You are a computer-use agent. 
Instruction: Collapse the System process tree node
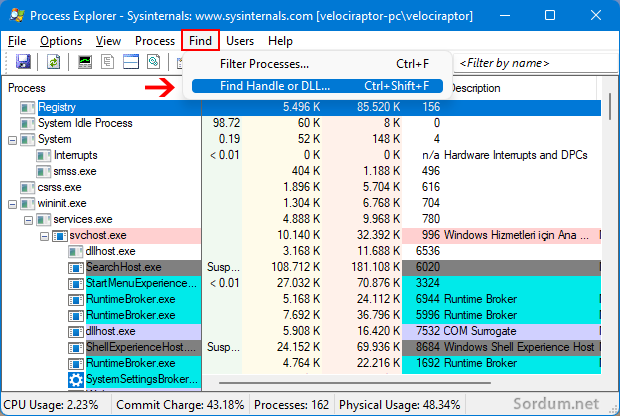tap(13, 140)
